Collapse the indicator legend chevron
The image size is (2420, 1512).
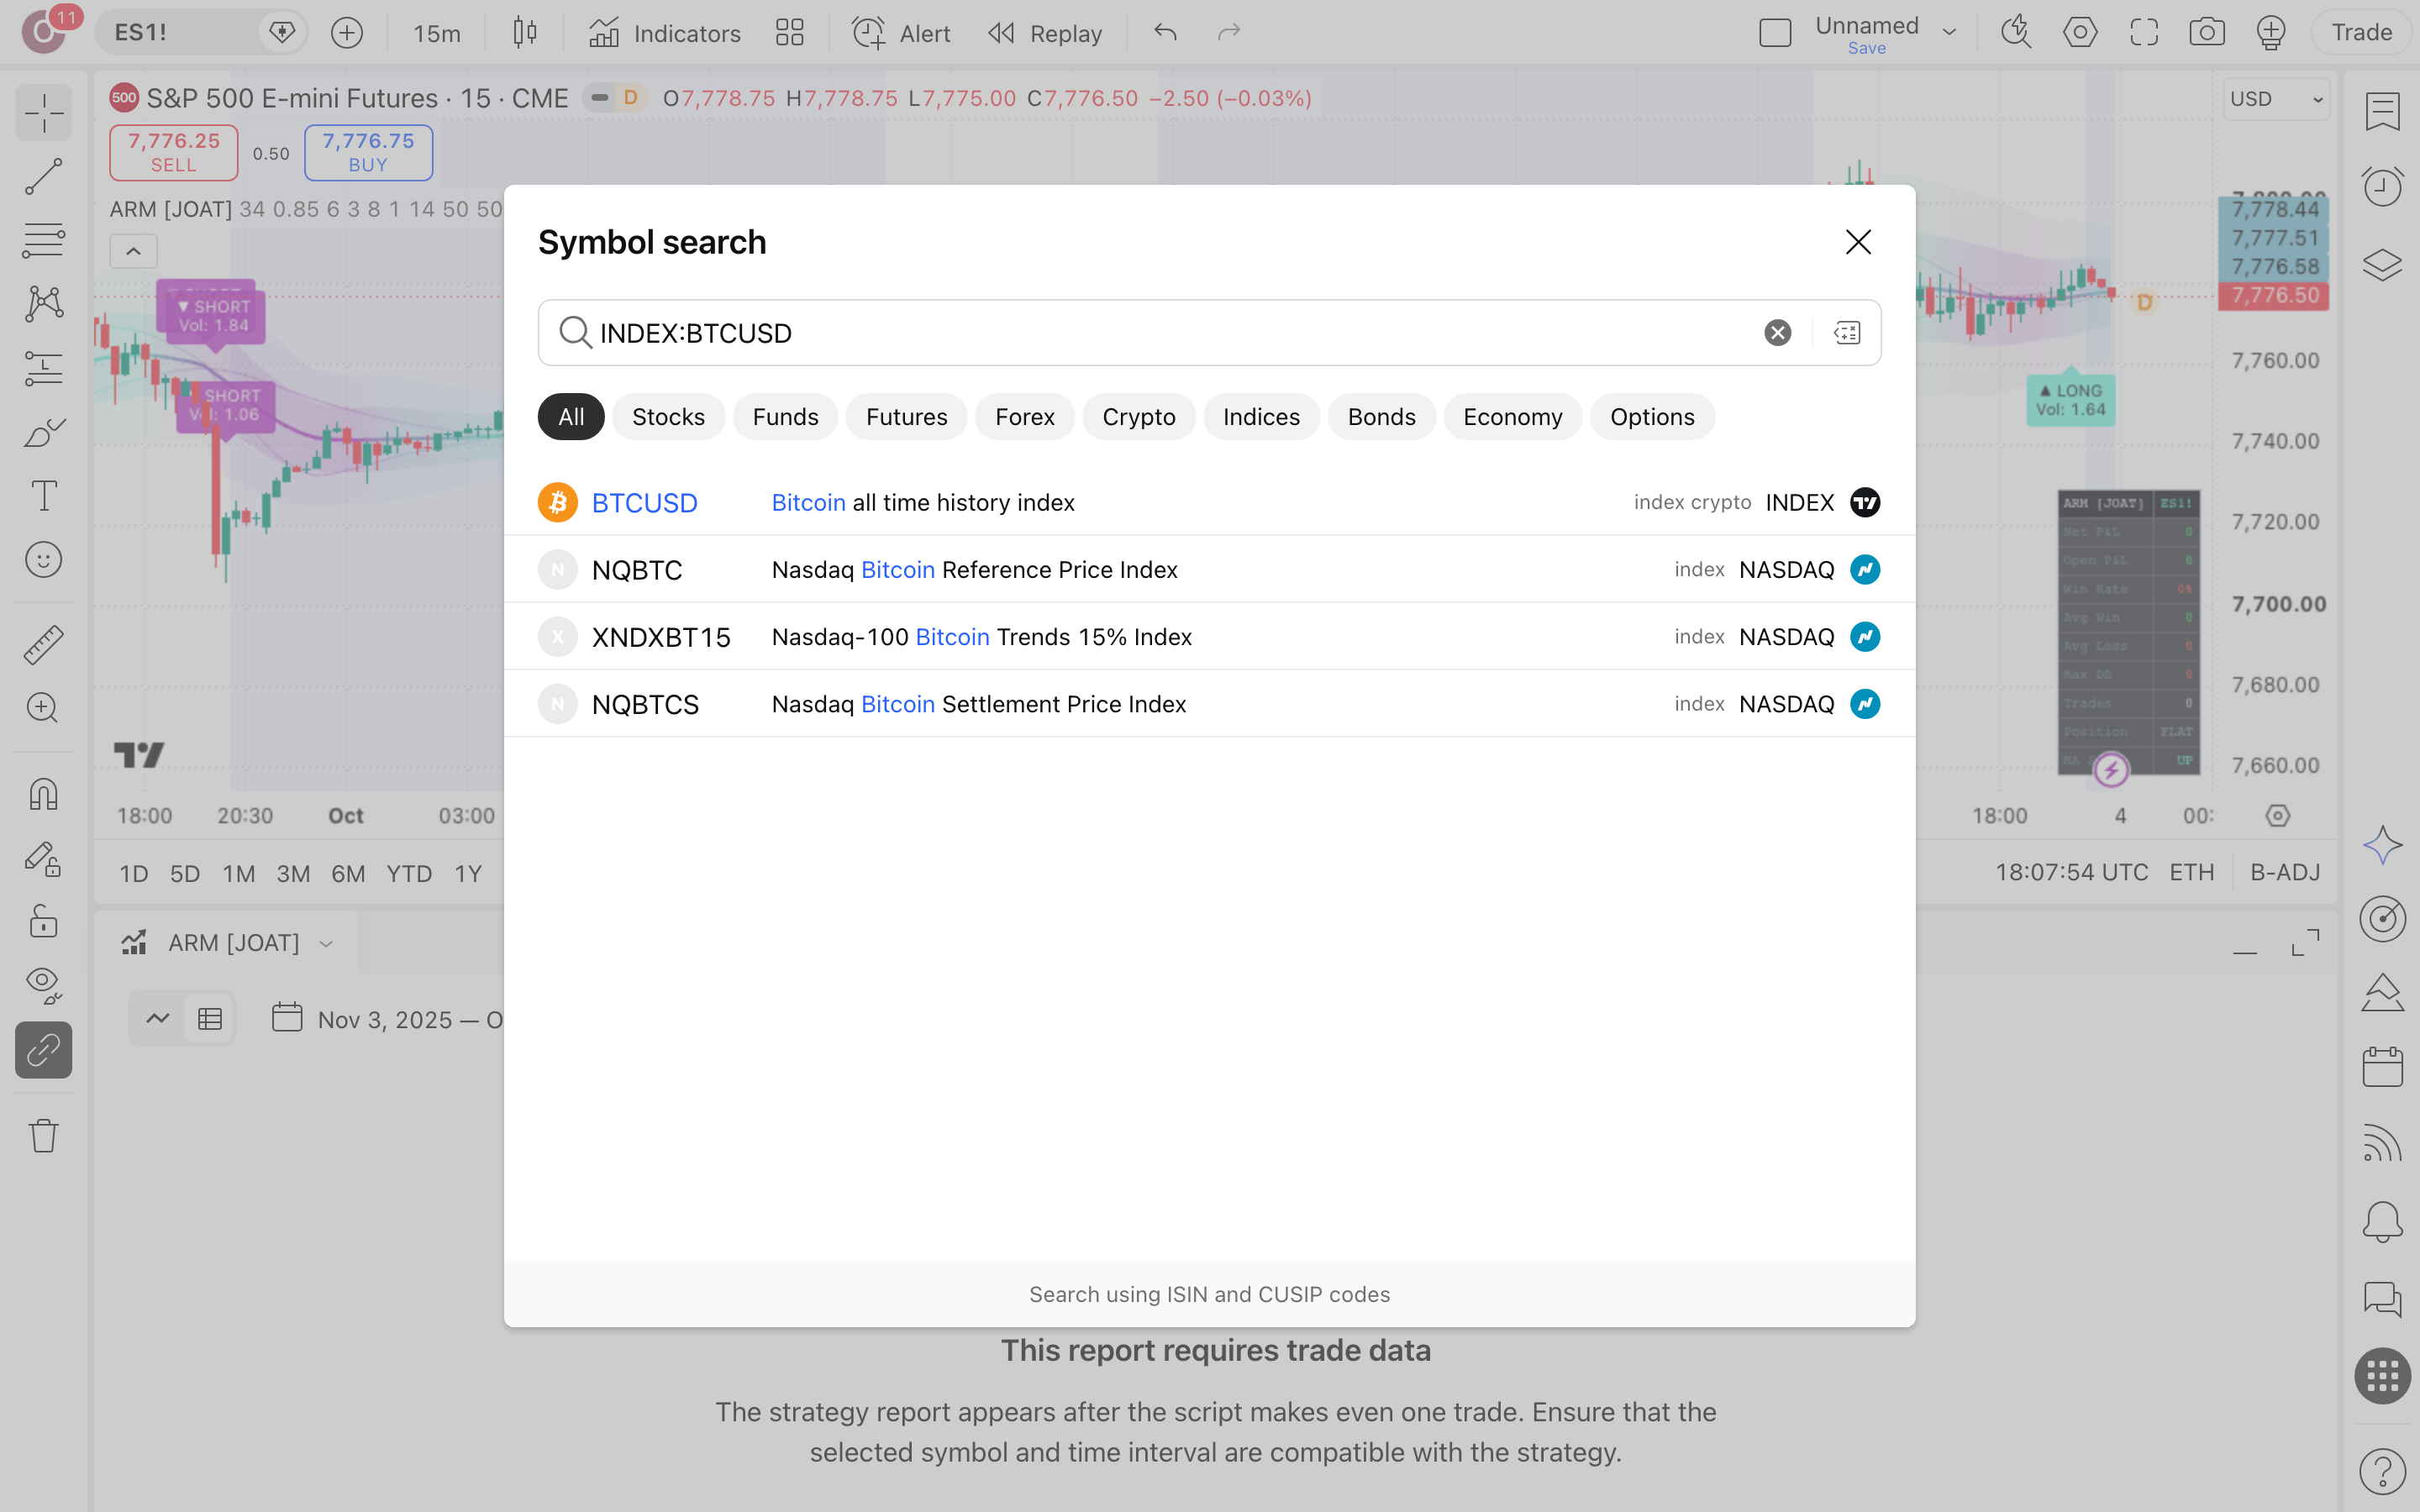click(x=133, y=251)
